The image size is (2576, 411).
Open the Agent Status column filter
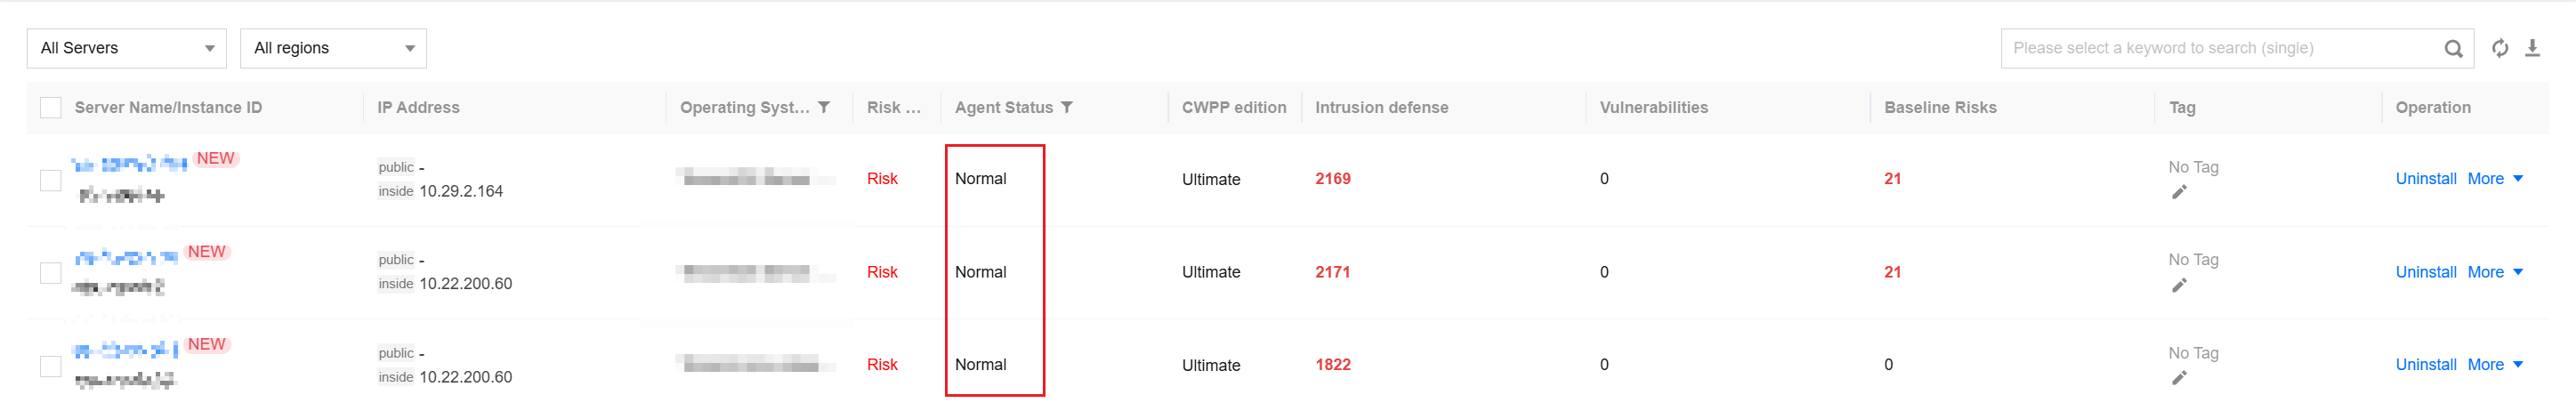pyautogui.click(x=1067, y=107)
